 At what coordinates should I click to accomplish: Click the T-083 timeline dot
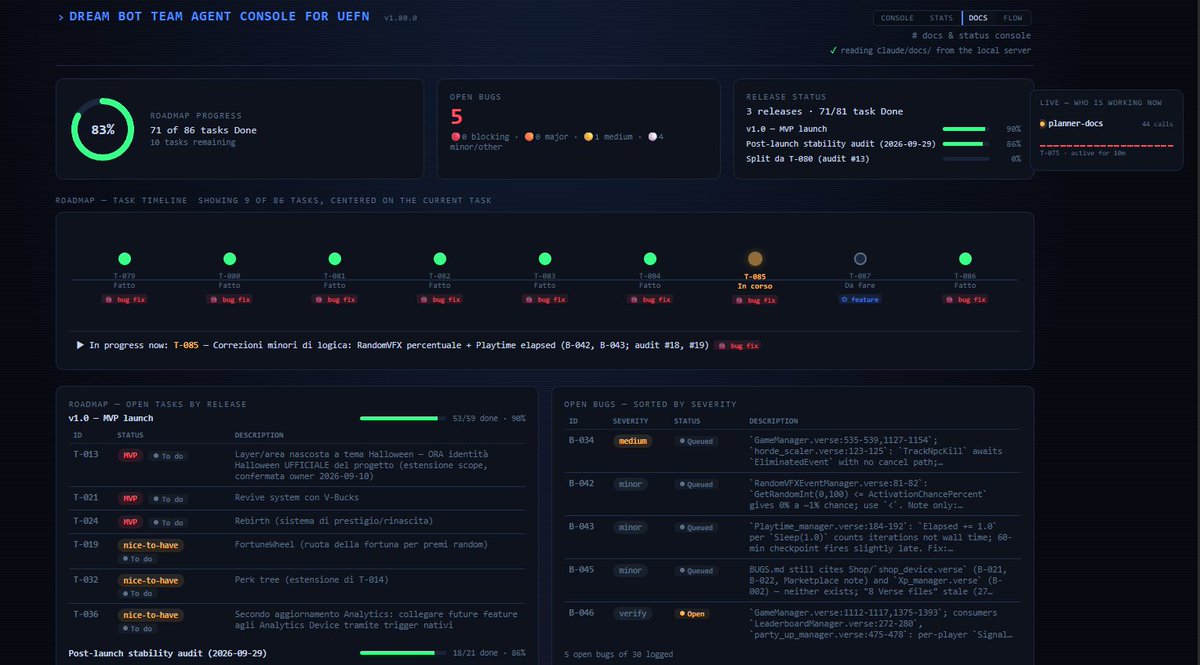click(545, 259)
